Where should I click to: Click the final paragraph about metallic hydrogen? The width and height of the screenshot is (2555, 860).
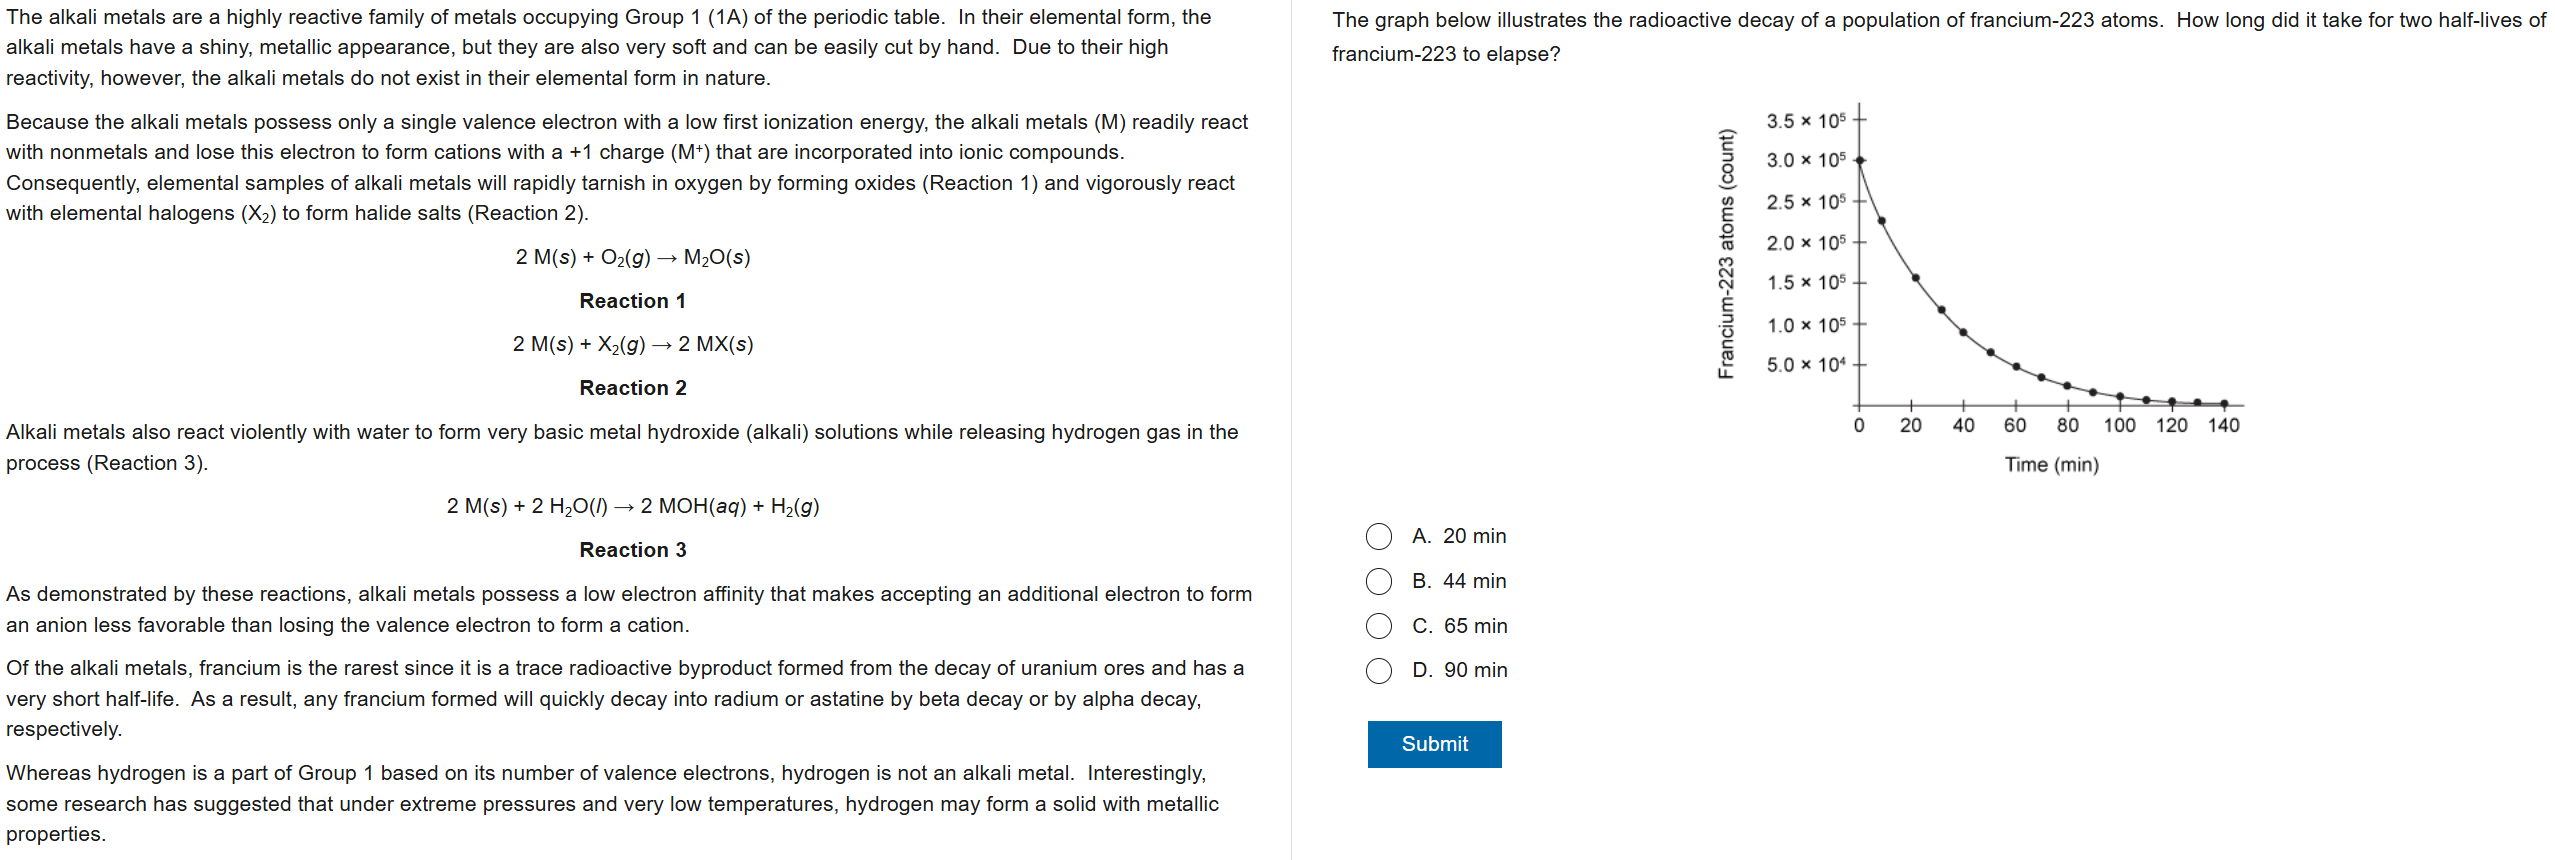(x=612, y=803)
